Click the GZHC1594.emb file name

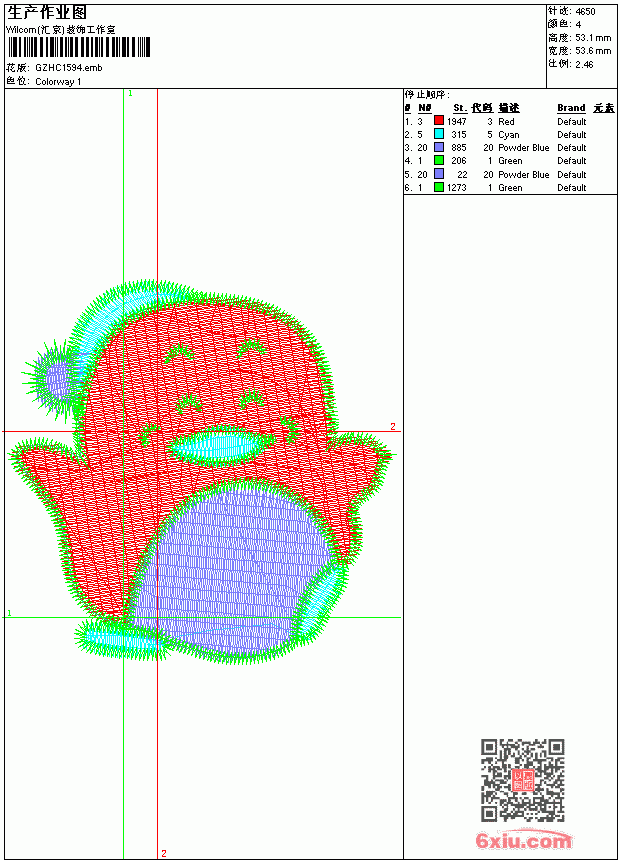[69, 68]
